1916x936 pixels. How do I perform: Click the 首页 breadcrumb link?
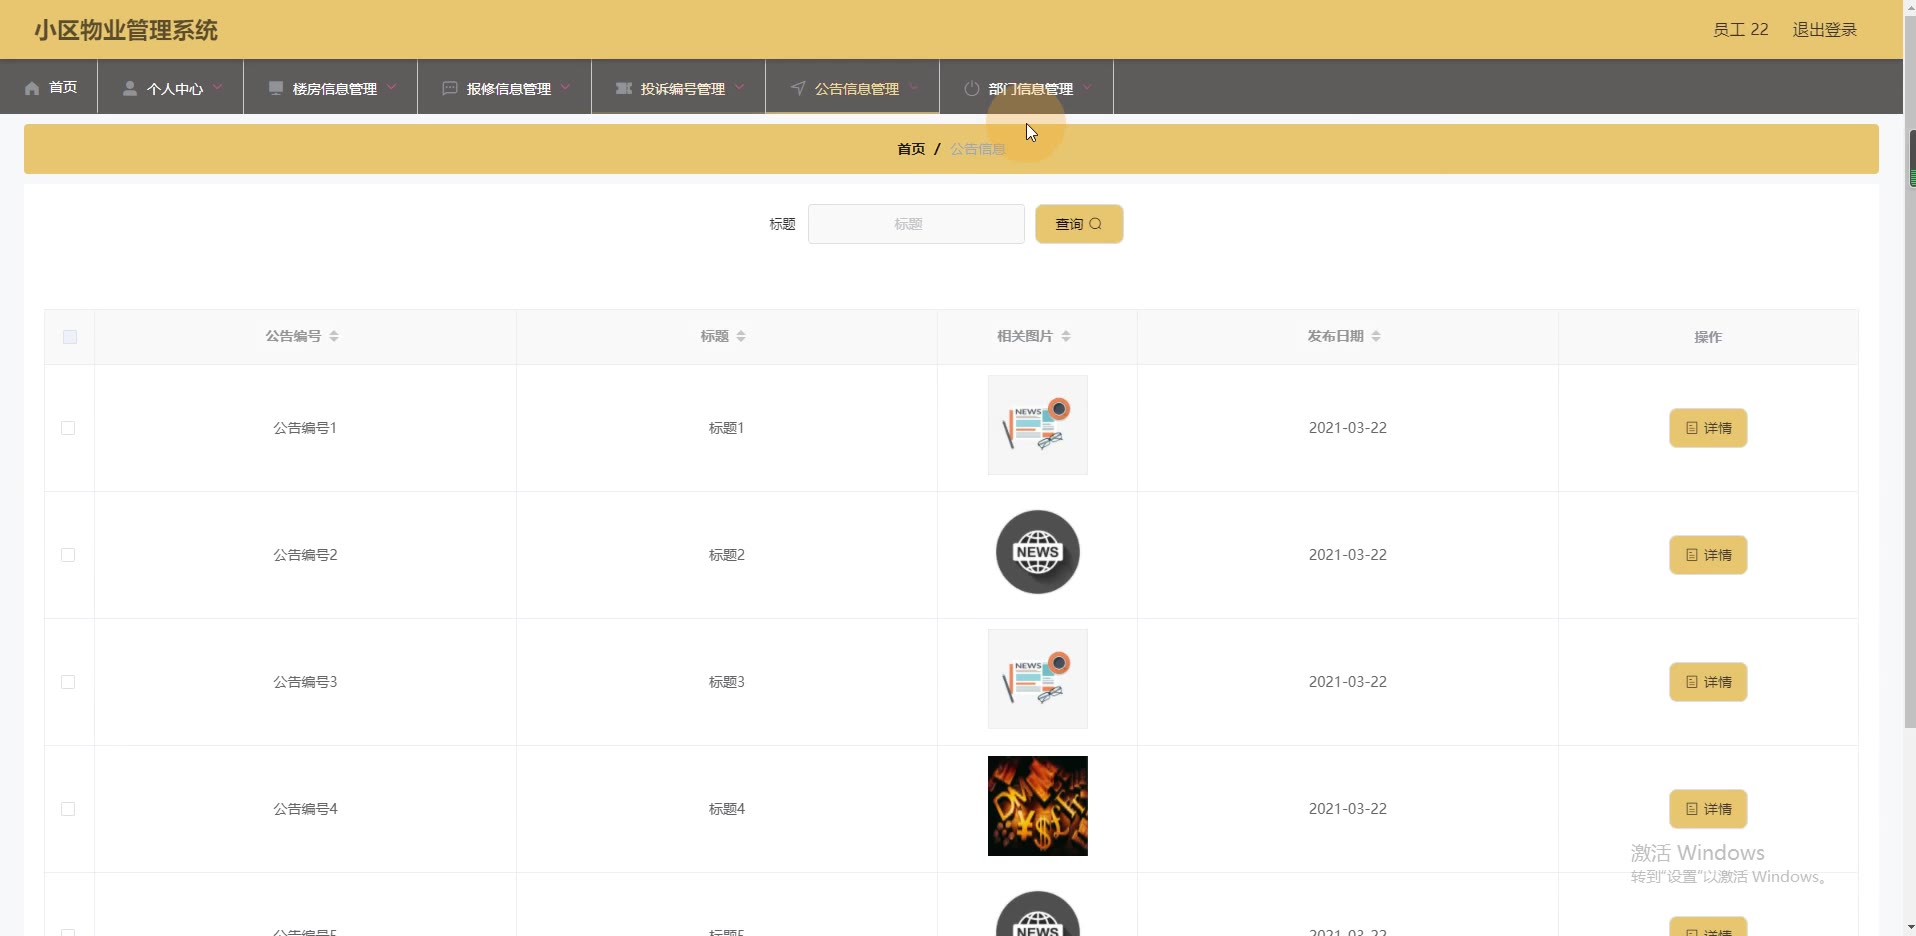[x=911, y=149]
